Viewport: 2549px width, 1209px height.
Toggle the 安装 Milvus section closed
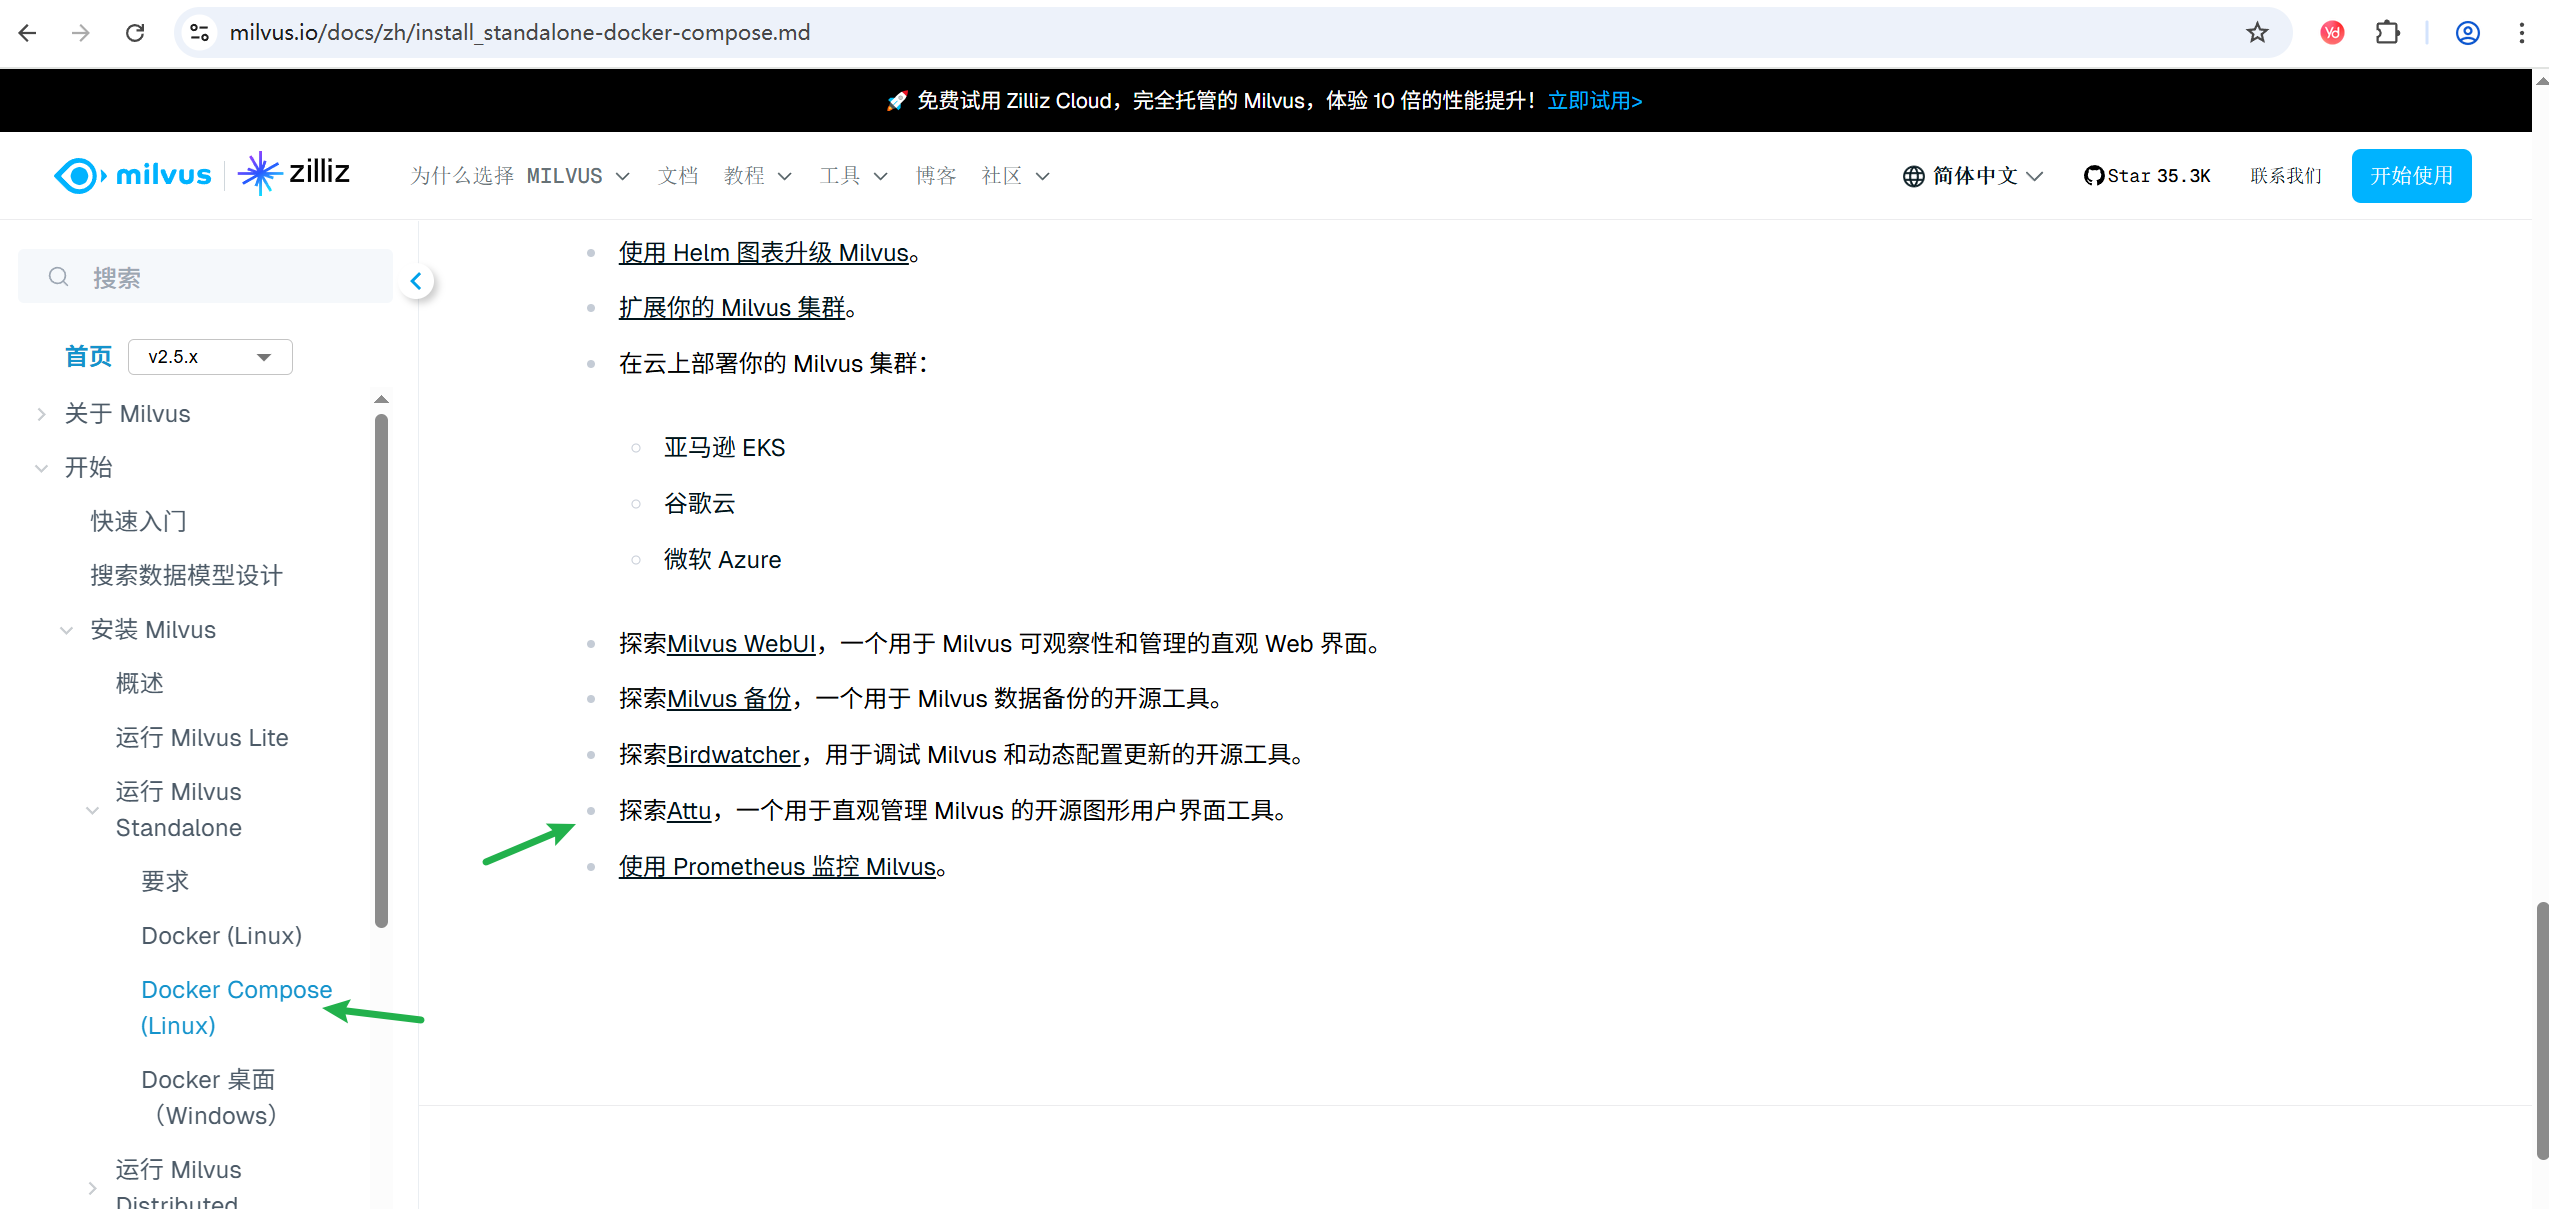66,630
